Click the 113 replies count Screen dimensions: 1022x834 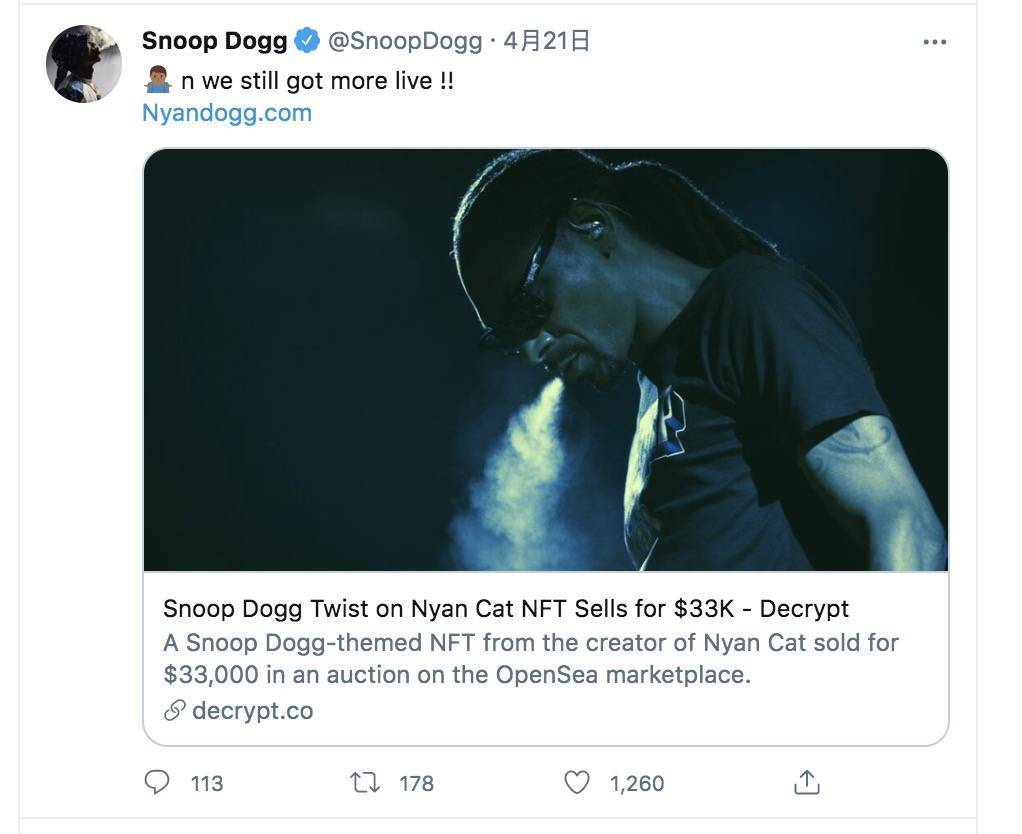[207, 783]
